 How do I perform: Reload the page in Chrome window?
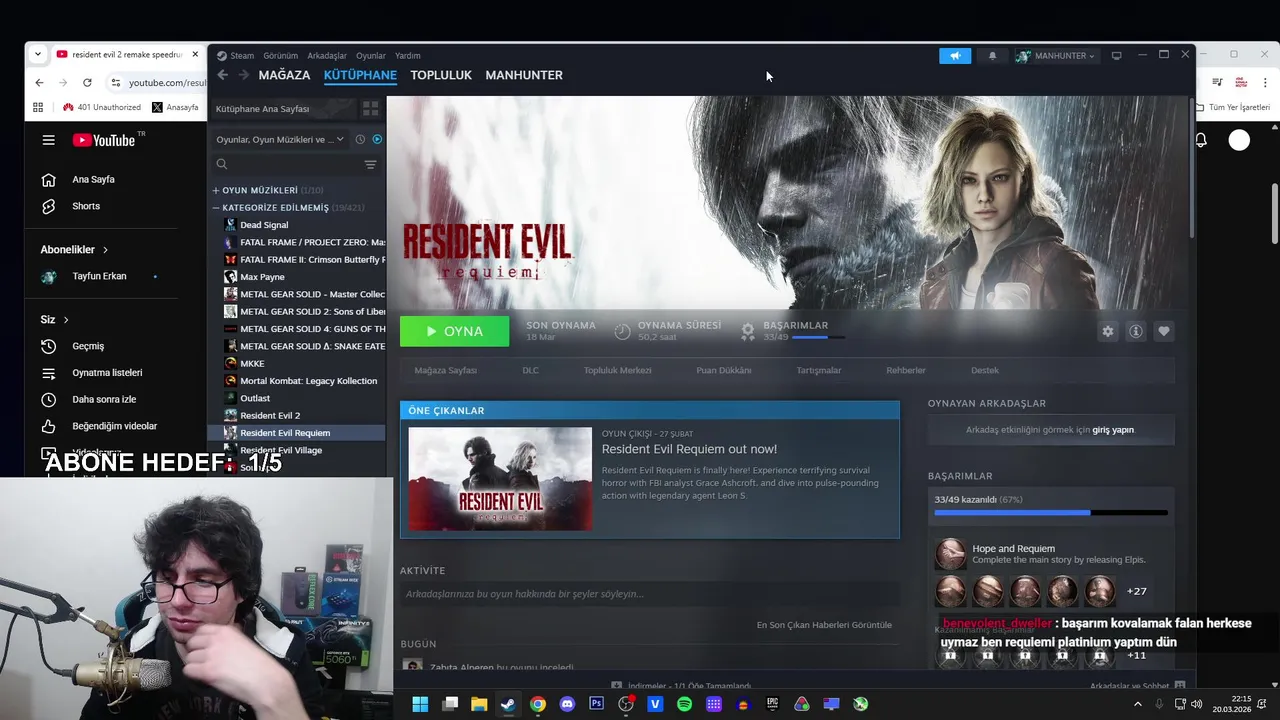coord(87,82)
